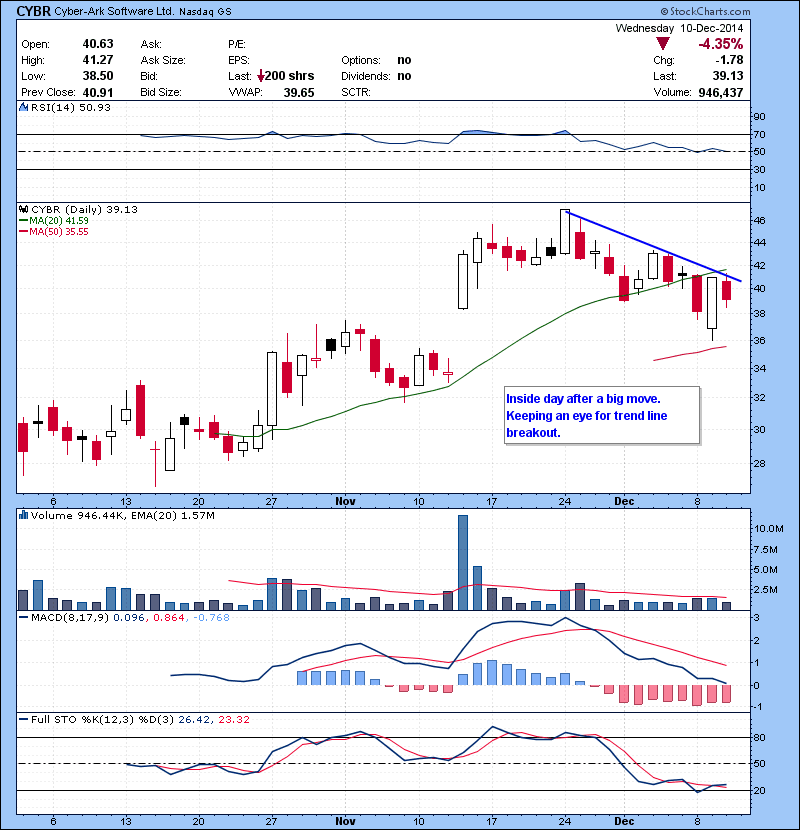Click the stochastic %K value 26.42

pos(194,719)
